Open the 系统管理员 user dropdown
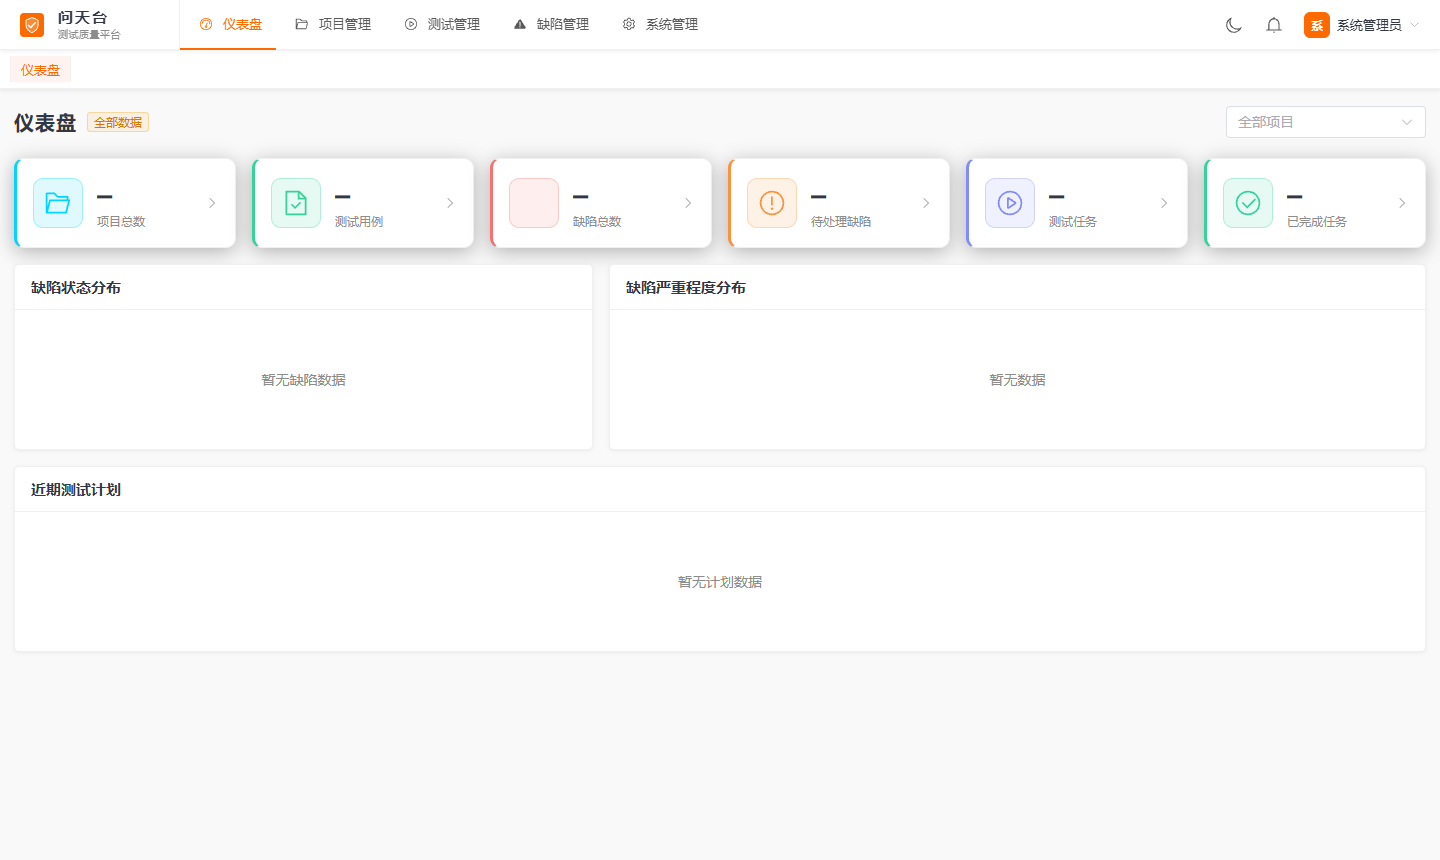Image resolution: width=1440 pixels, height=860 pixels. tap(1361, 25)
